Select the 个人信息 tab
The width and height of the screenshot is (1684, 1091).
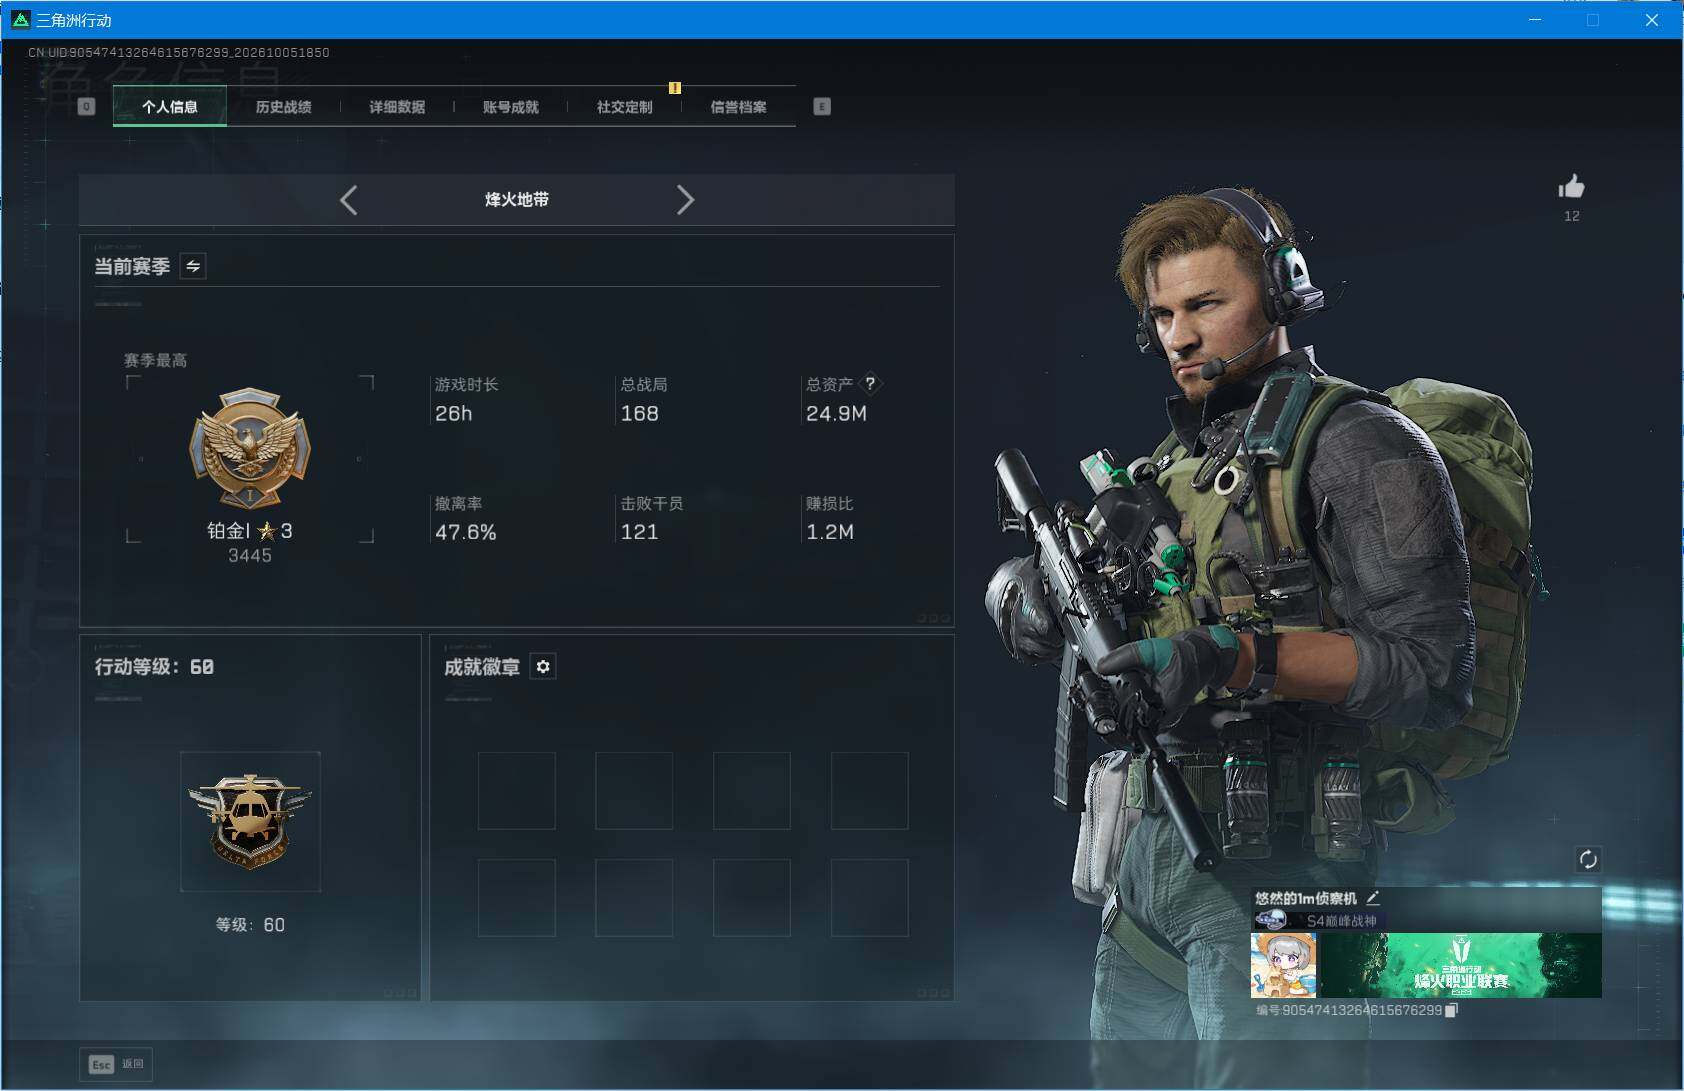click(170, 107)
